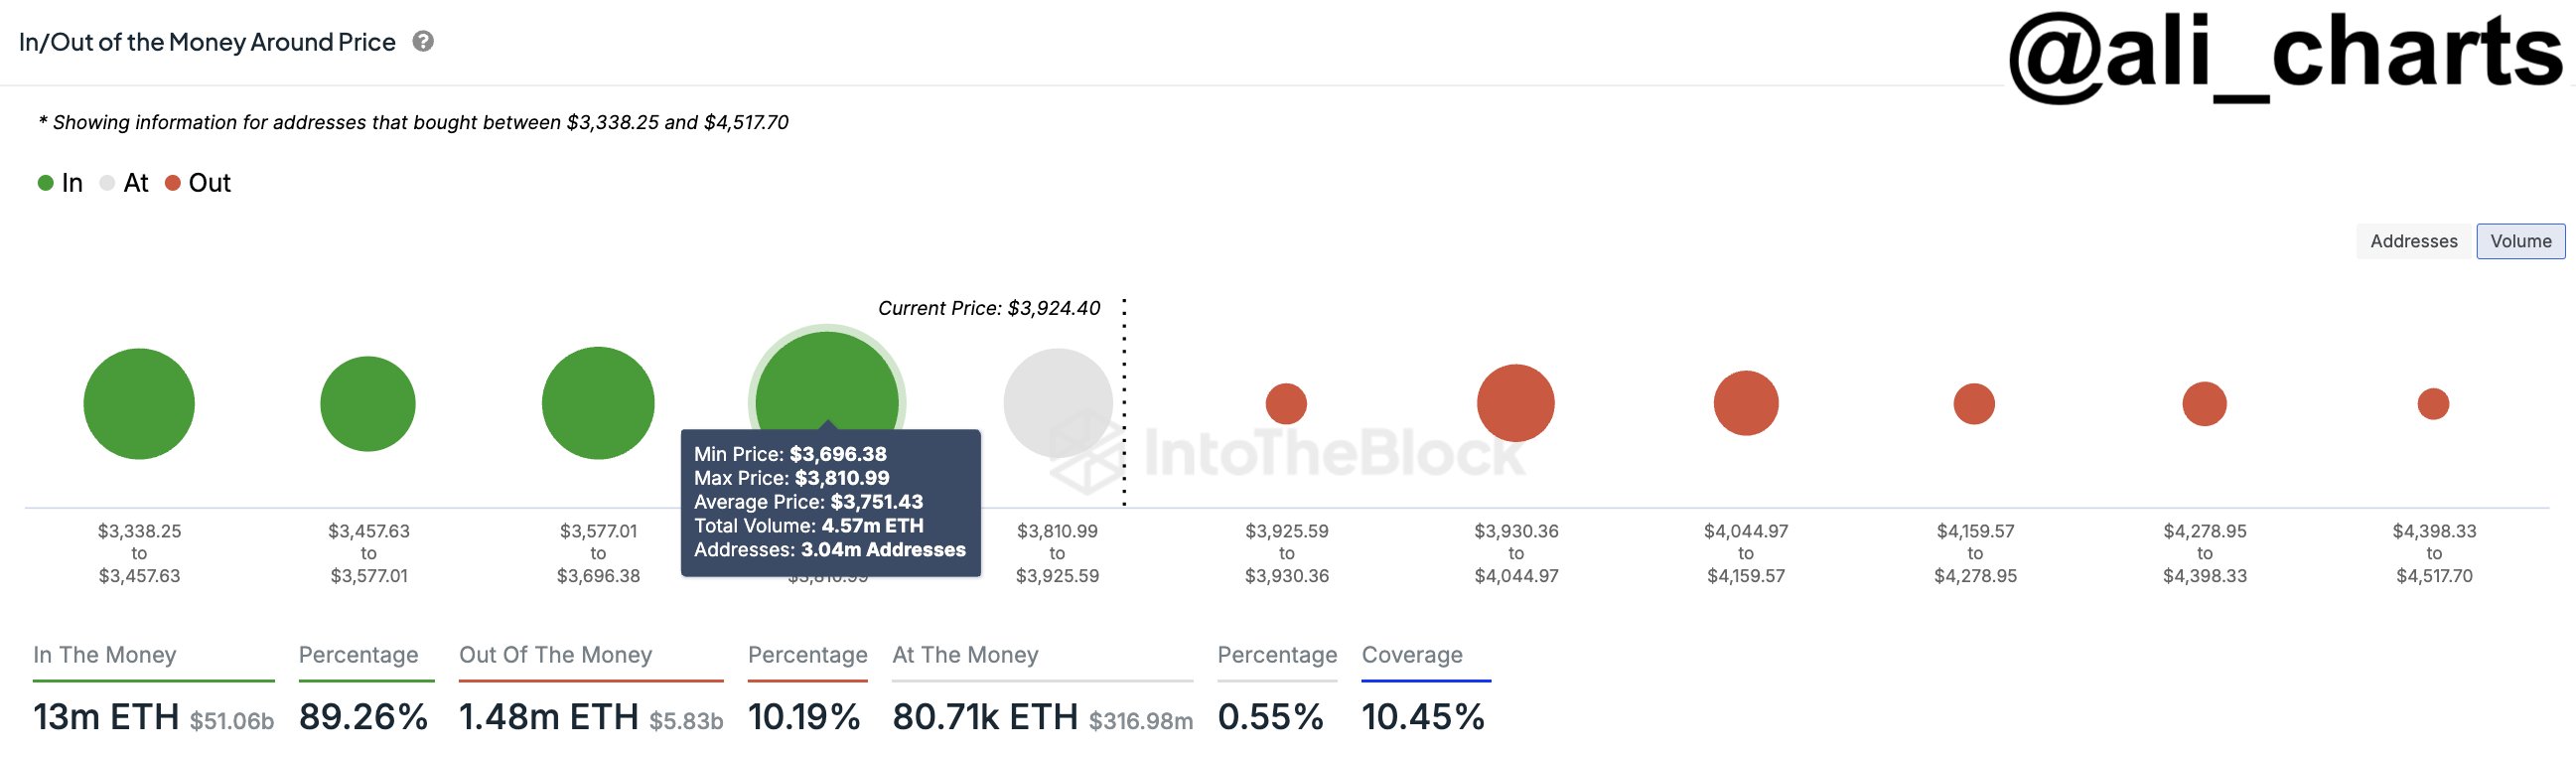This screenshot has height=757, width=2576.
Task: Select the red $3,930.36 to $4,044.97 bubble
Action: coord(1516,403)
